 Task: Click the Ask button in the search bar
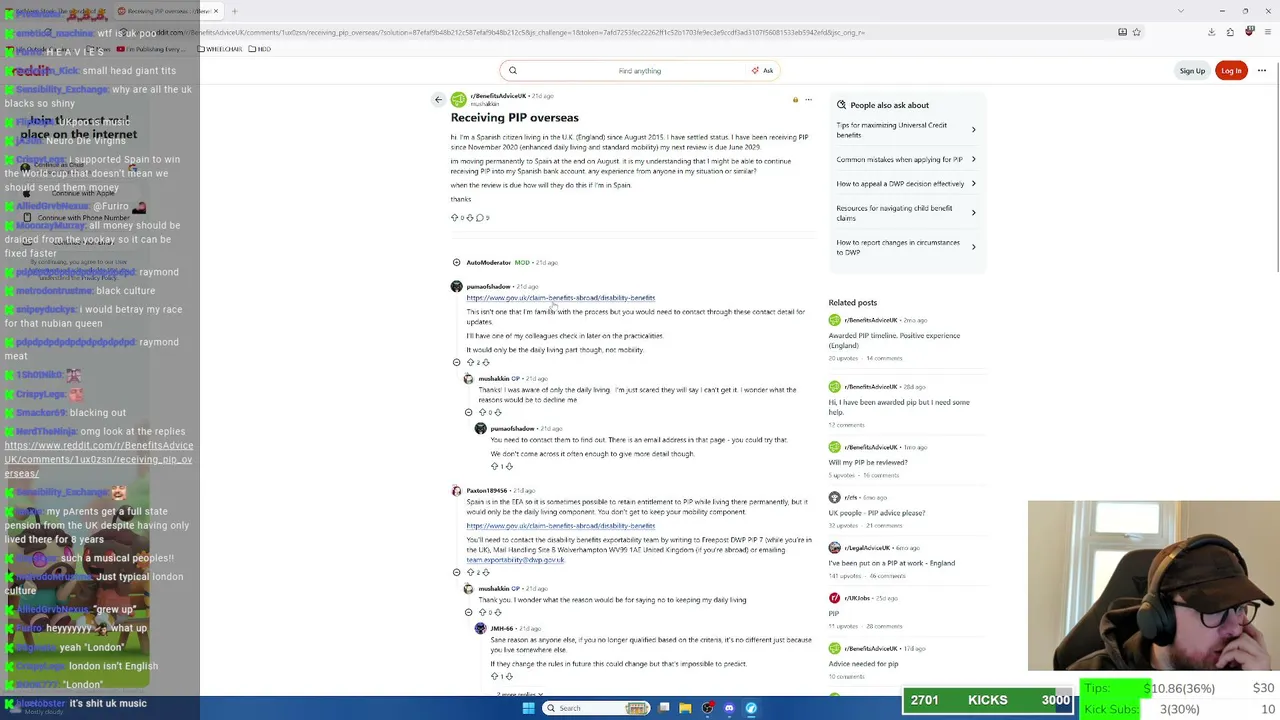click(763, 71)
